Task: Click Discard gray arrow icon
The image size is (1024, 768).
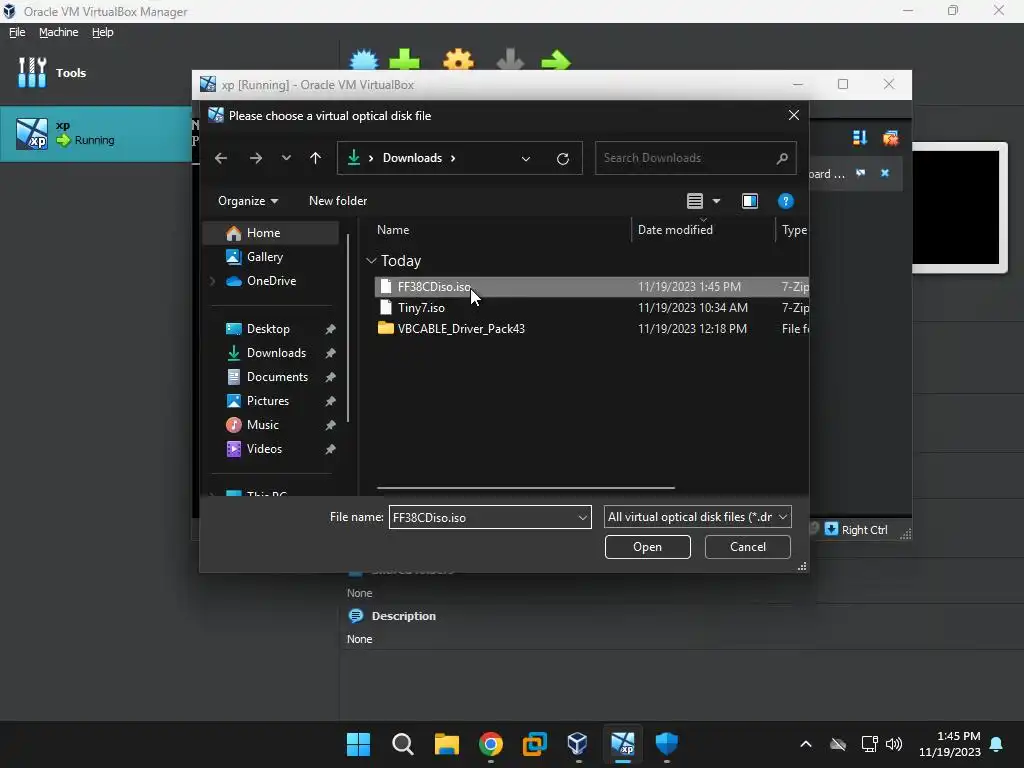Action: click(x=510, y=60)
